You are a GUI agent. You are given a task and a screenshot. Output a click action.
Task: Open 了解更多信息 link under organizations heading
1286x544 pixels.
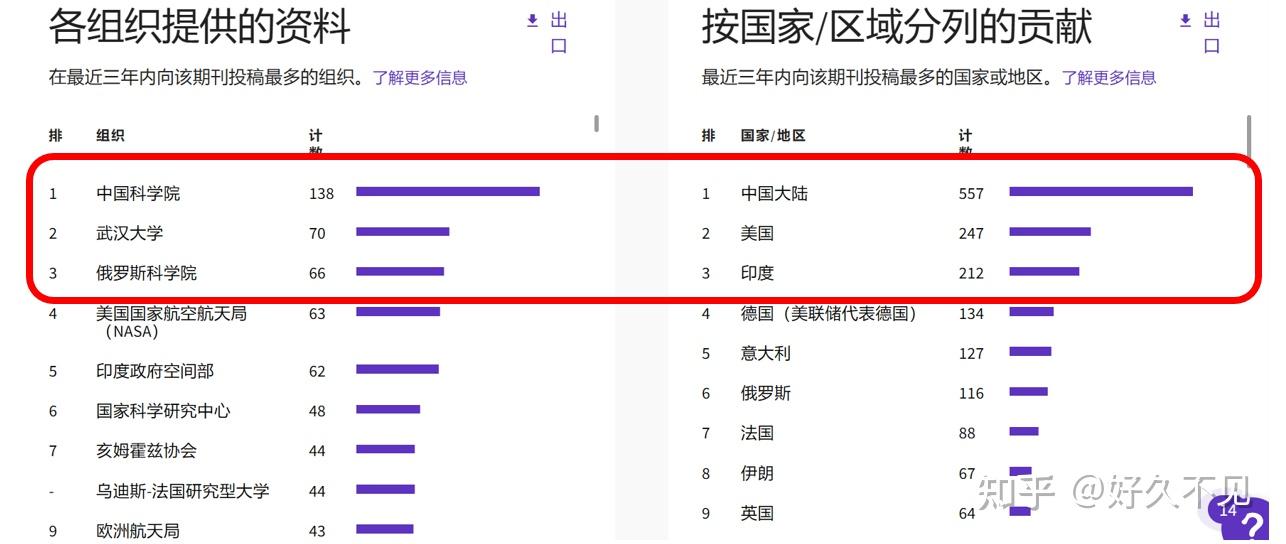pyautogui.click(x=420, y=77)
